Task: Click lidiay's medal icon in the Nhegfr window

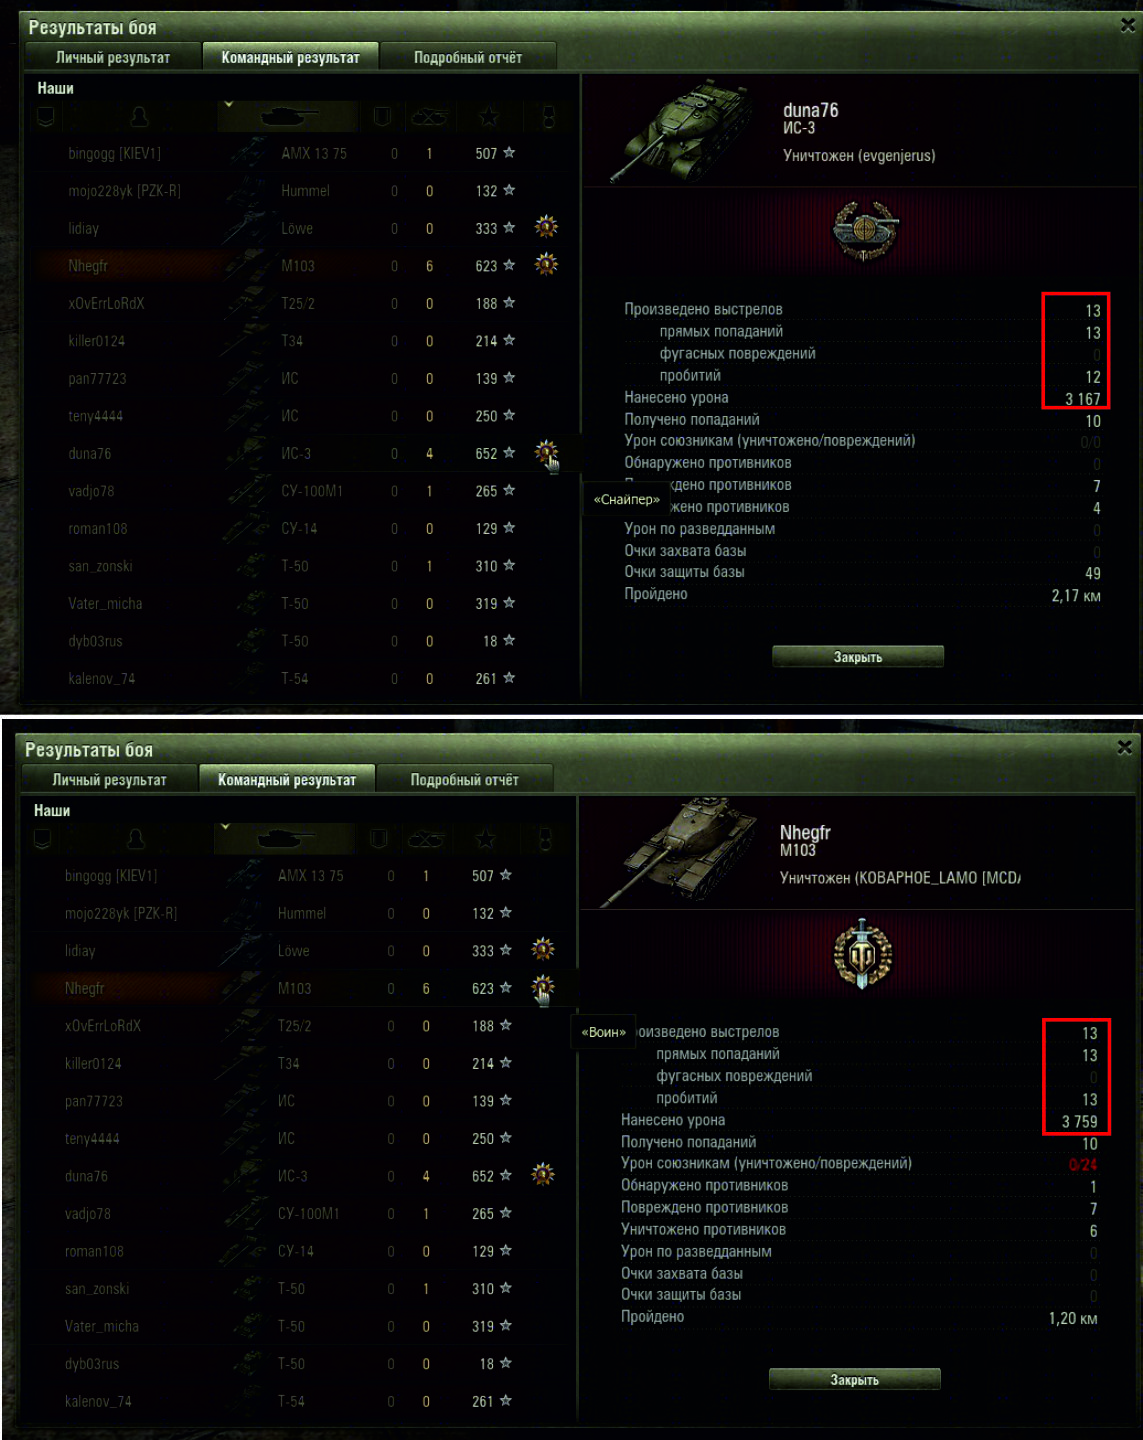Action: [543, 949]
